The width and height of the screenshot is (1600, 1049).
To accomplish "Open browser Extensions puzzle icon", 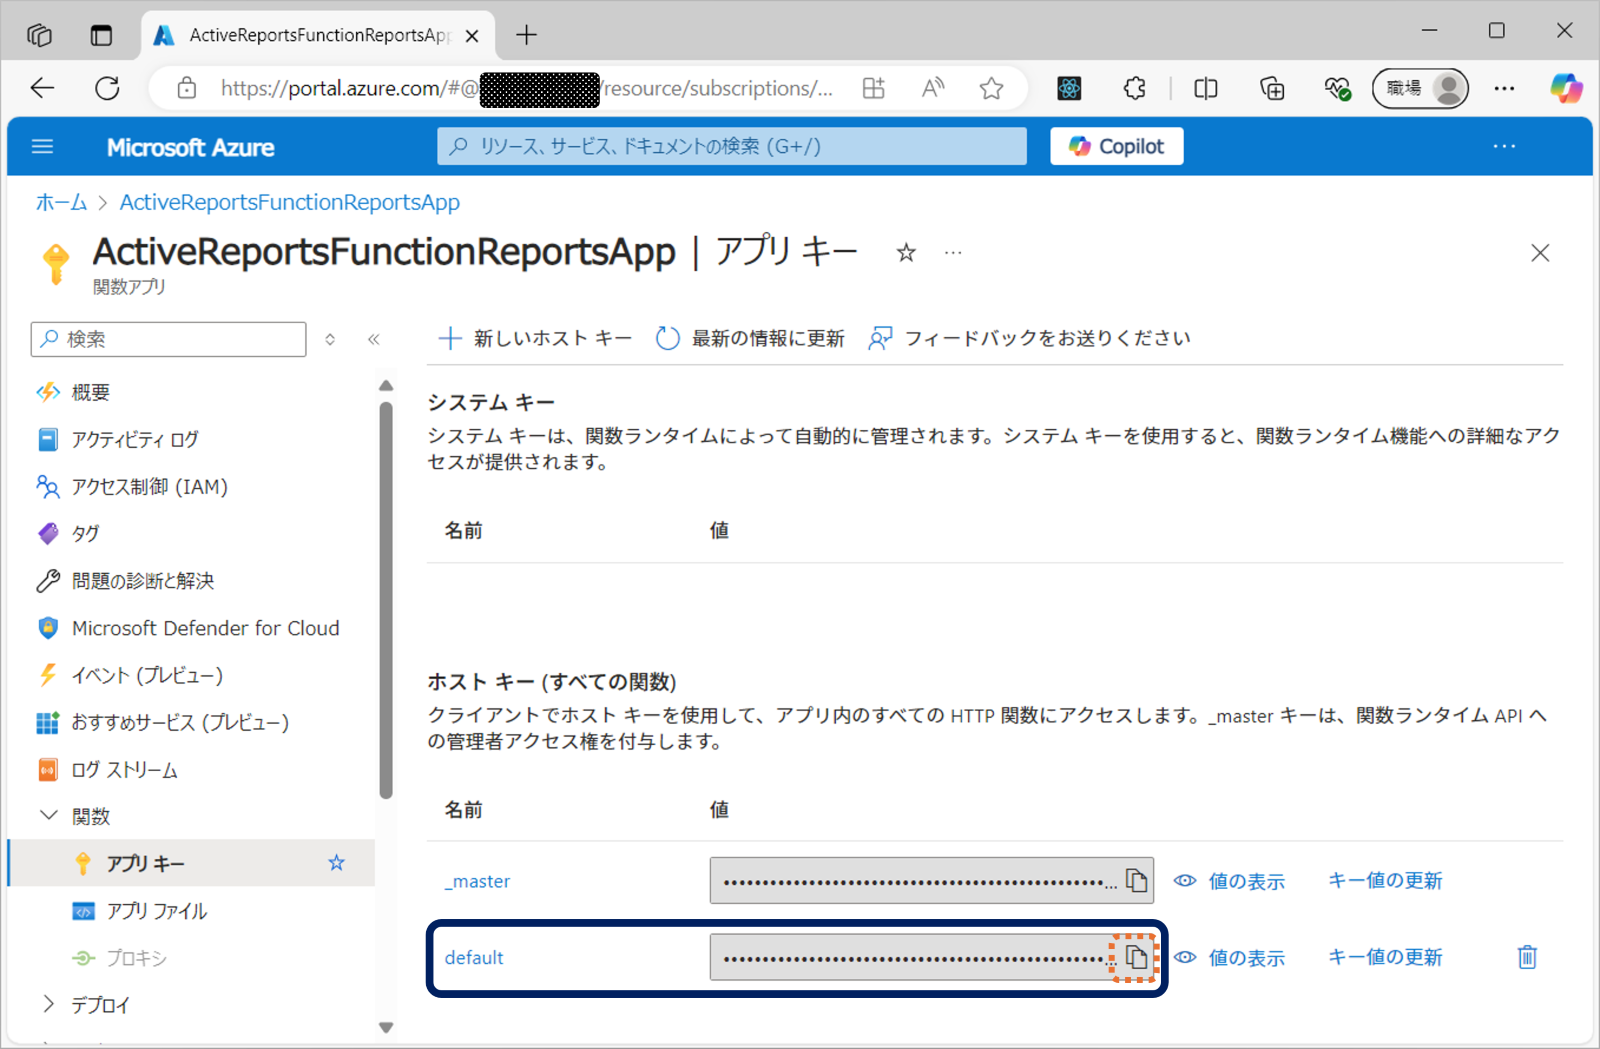I will click(1134, 88).
